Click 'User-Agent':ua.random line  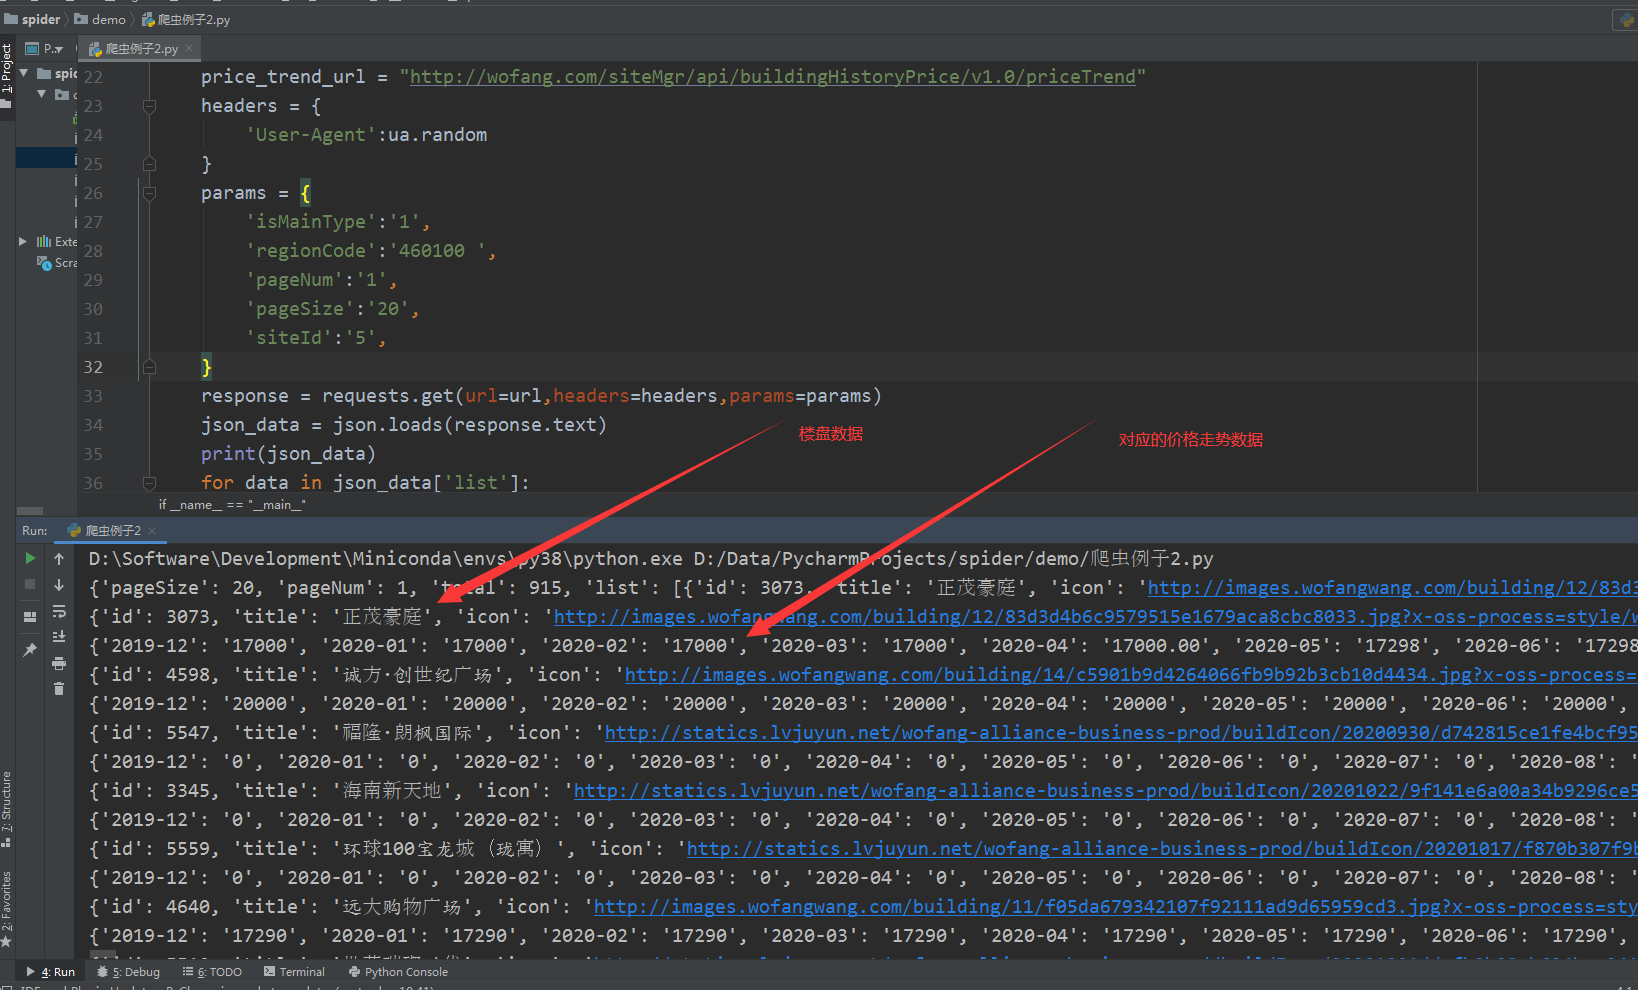point(367,135)
